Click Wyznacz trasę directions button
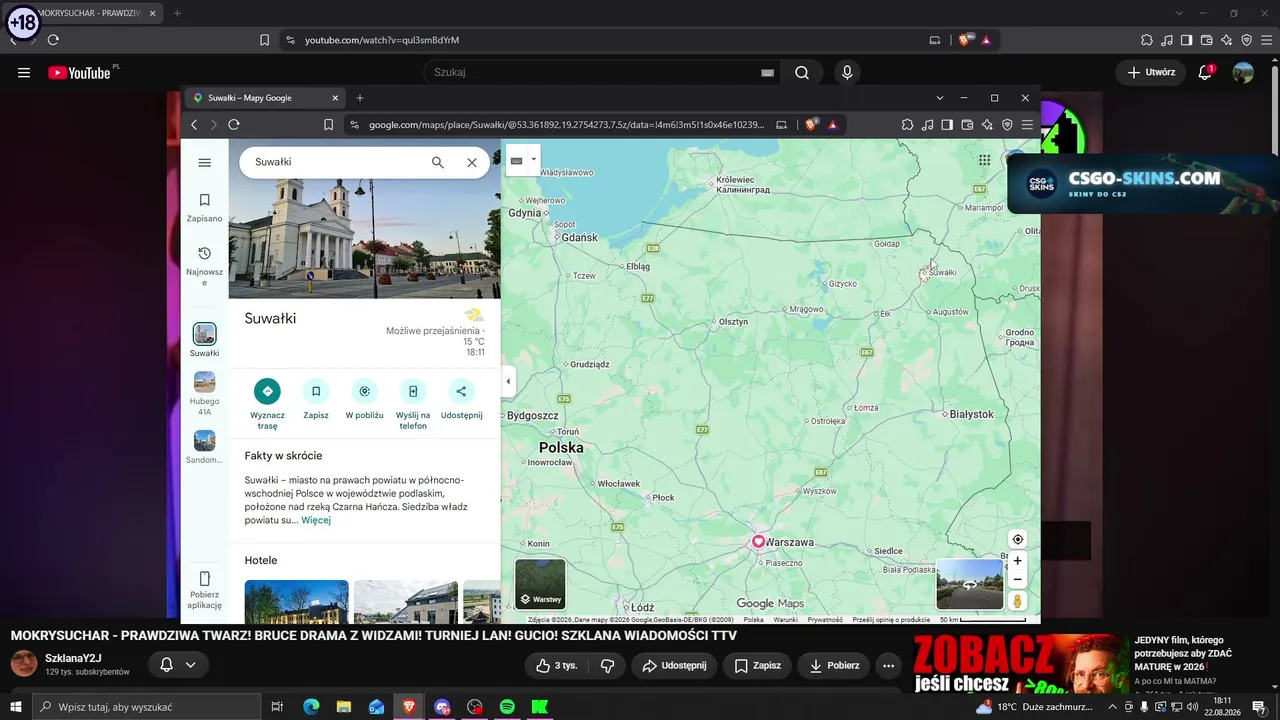 (267, 405)
